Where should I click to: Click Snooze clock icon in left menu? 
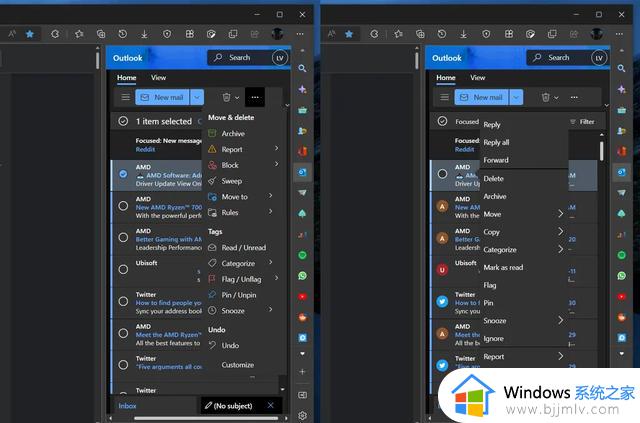pos(212,310)
